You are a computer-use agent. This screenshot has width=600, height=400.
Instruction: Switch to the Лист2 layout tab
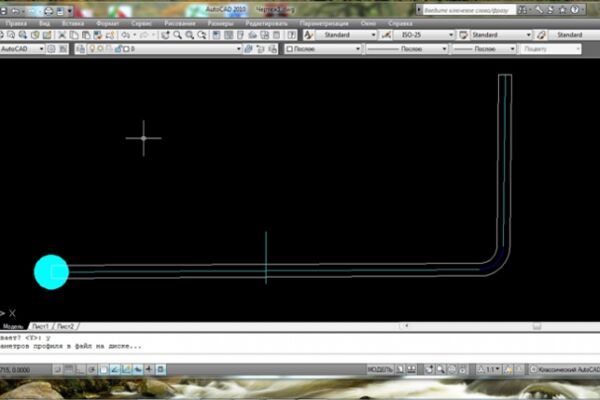coord(66,327)
